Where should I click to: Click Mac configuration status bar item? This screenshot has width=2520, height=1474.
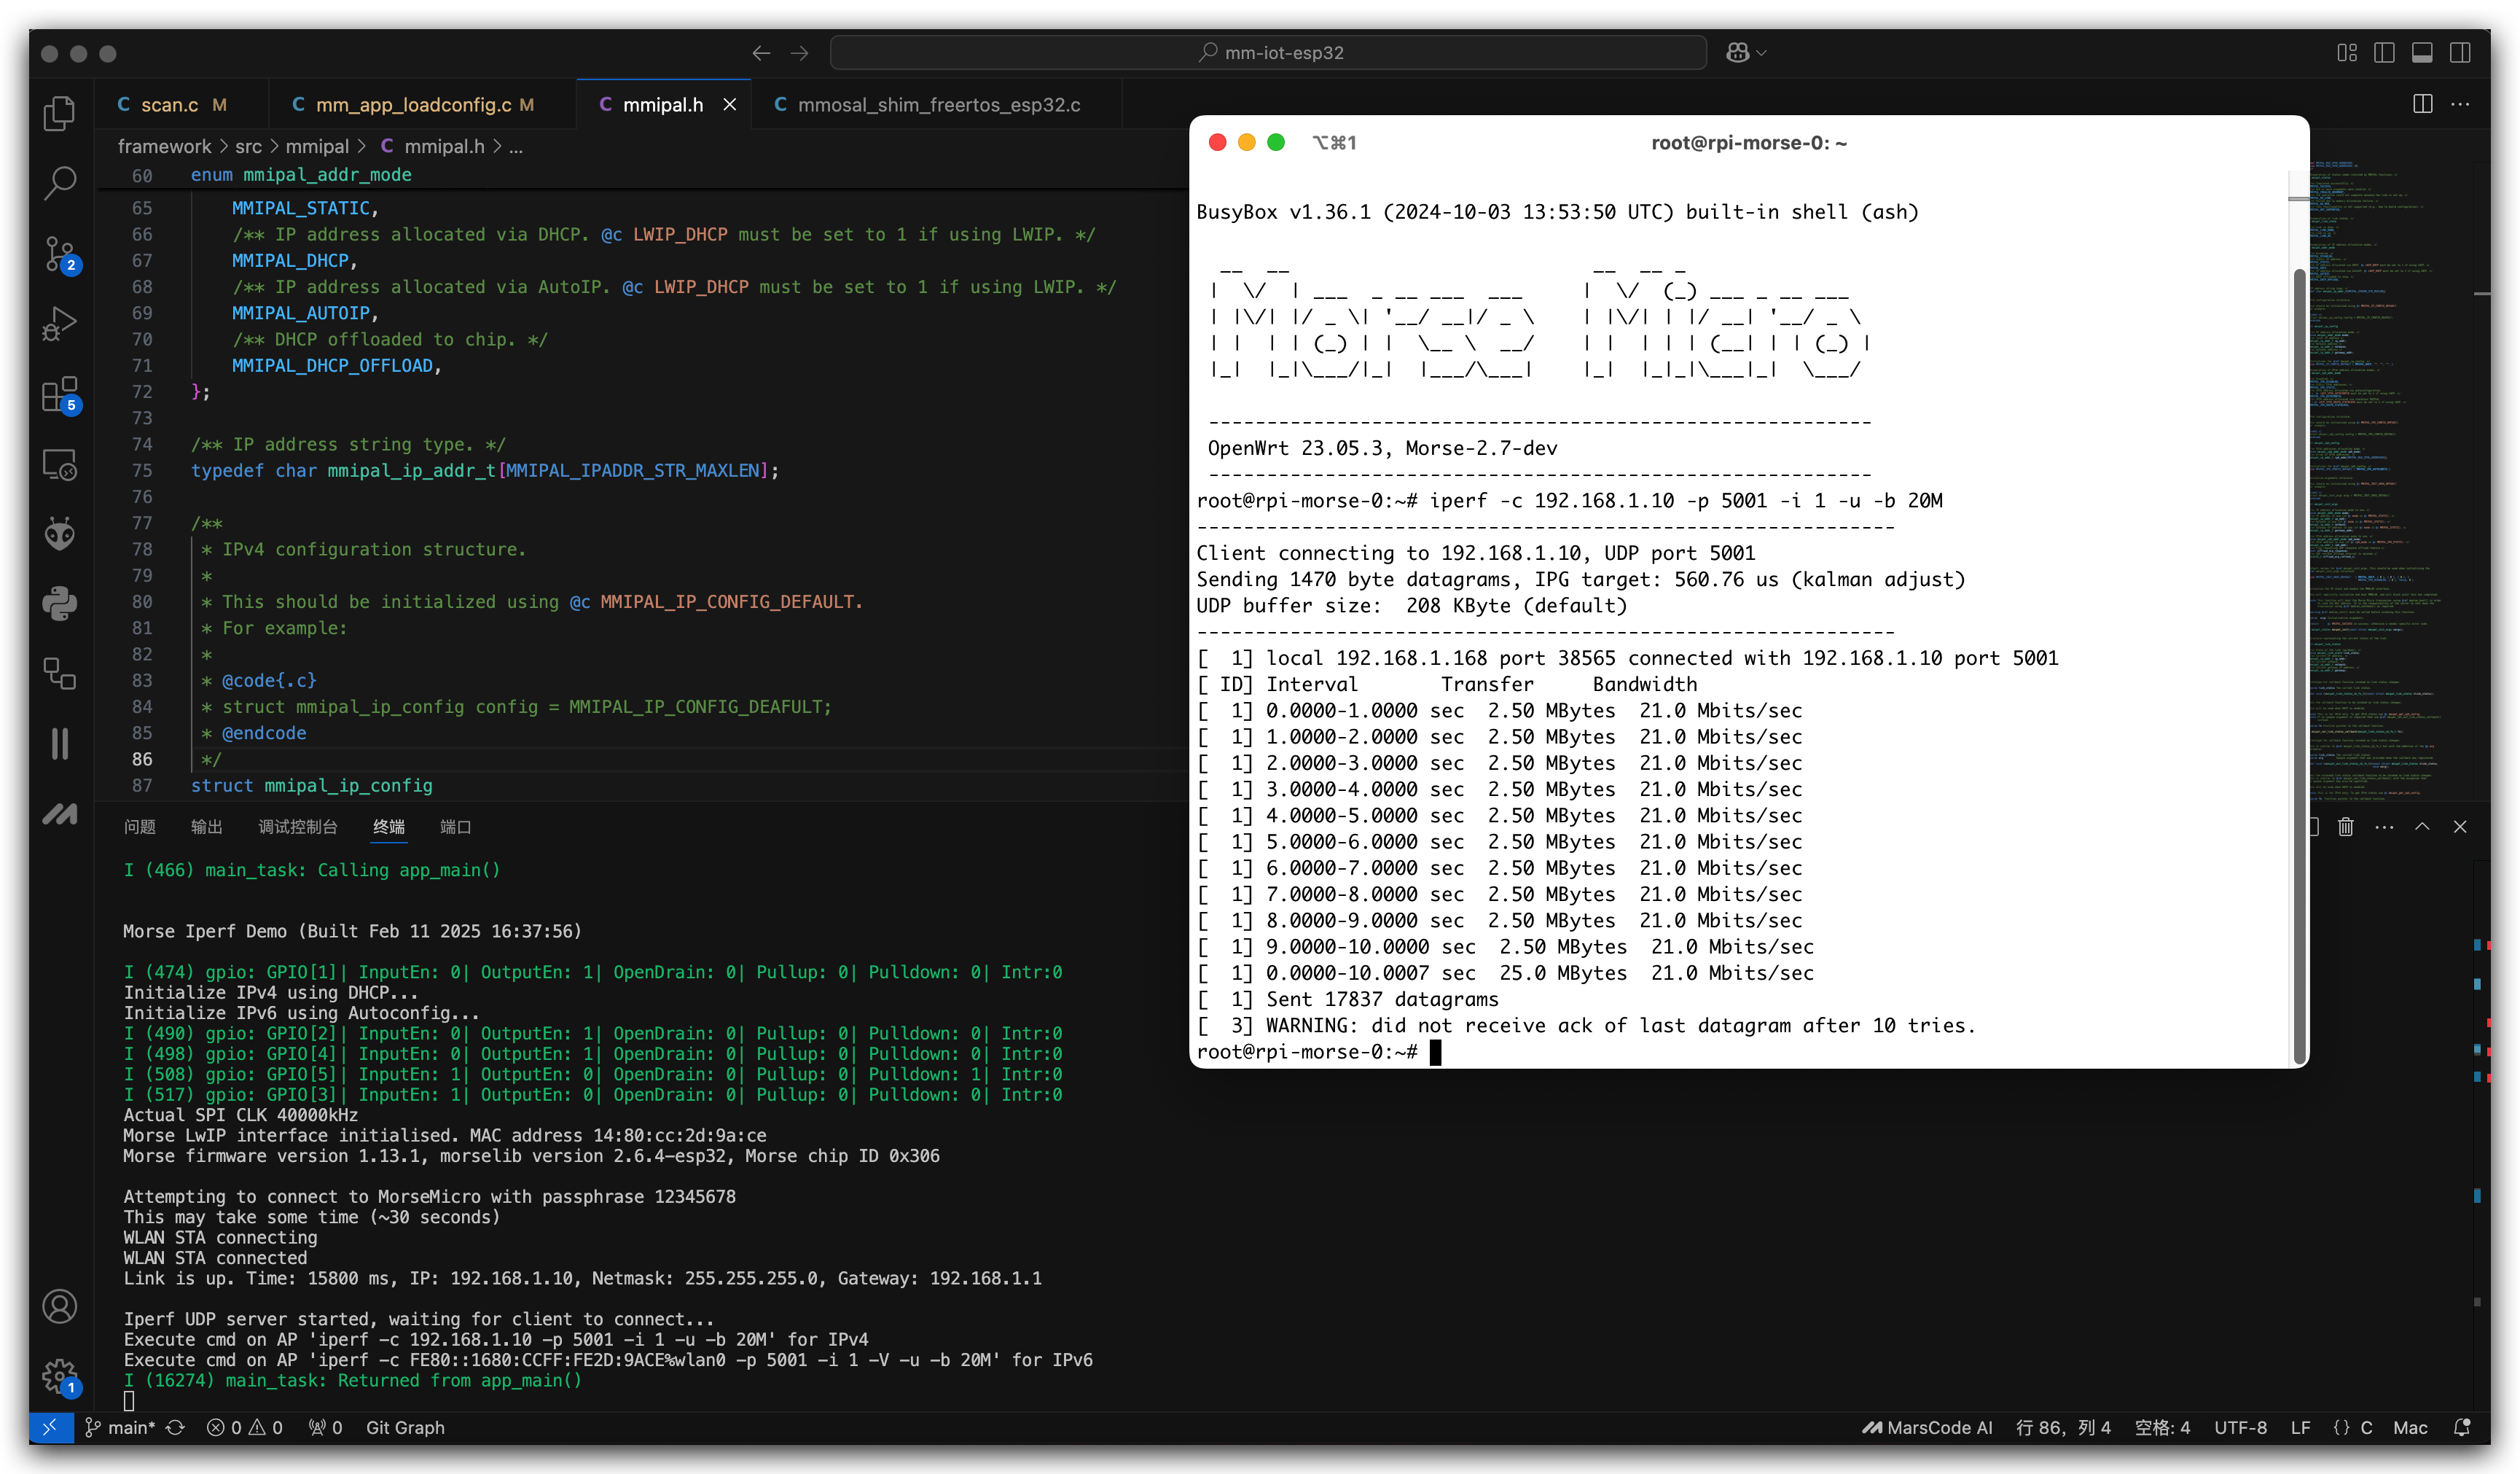coord(2410,1427)
